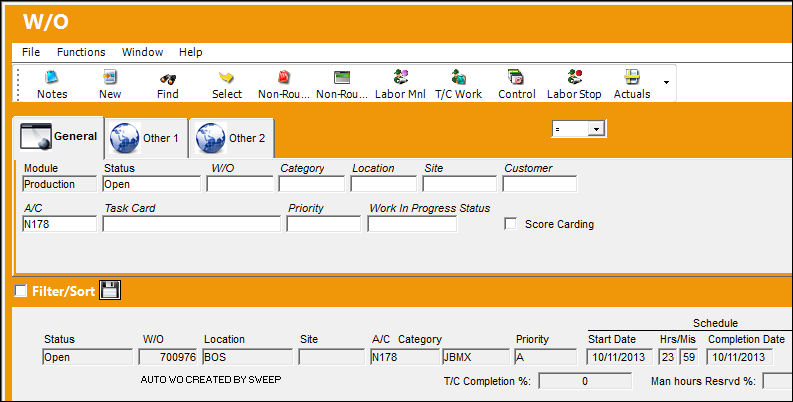Click the Customer input field

[540, 184]
